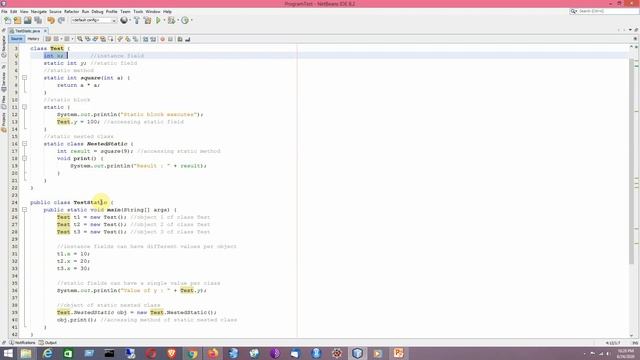This screenshot has height=360, width=640.
Task: Click the Profile Project clock icon
Action: tap(185, 20)
